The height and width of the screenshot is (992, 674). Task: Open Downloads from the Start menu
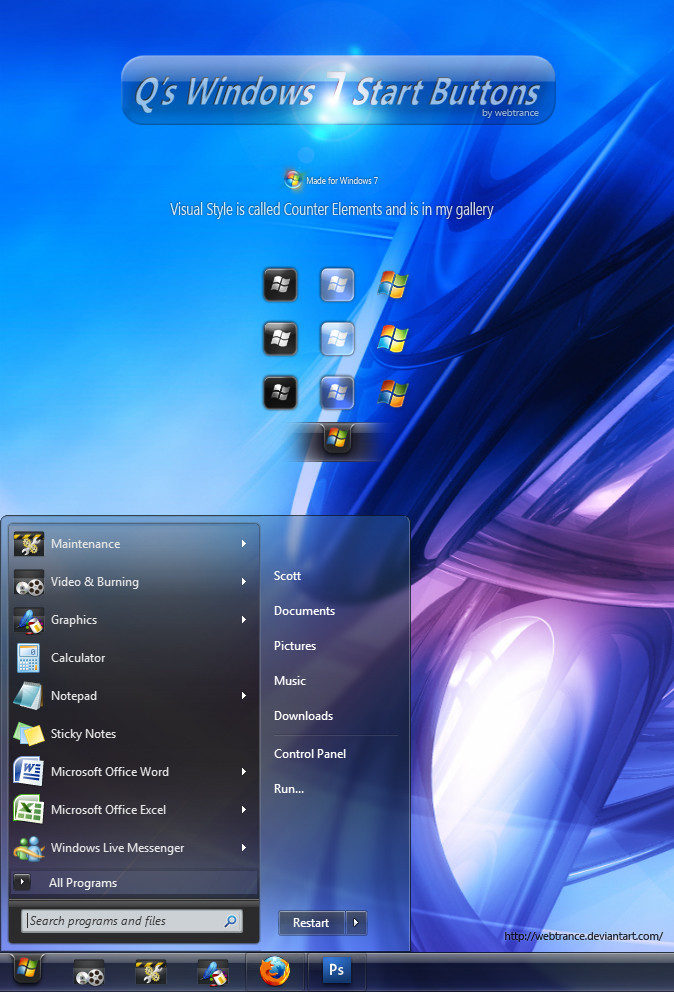[x=303, y=716]
